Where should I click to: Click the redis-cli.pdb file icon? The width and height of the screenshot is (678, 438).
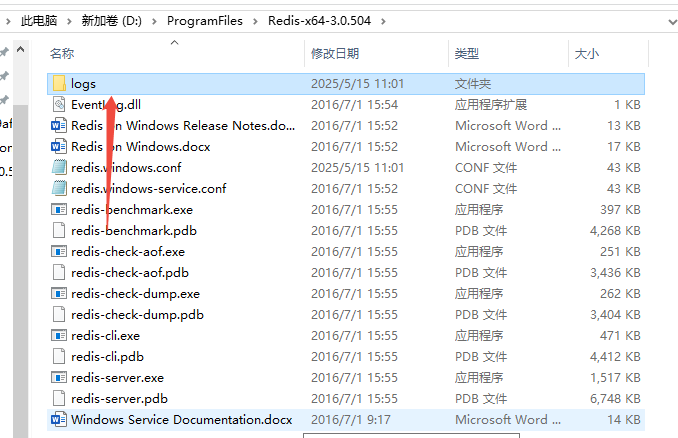coord(59,356)
